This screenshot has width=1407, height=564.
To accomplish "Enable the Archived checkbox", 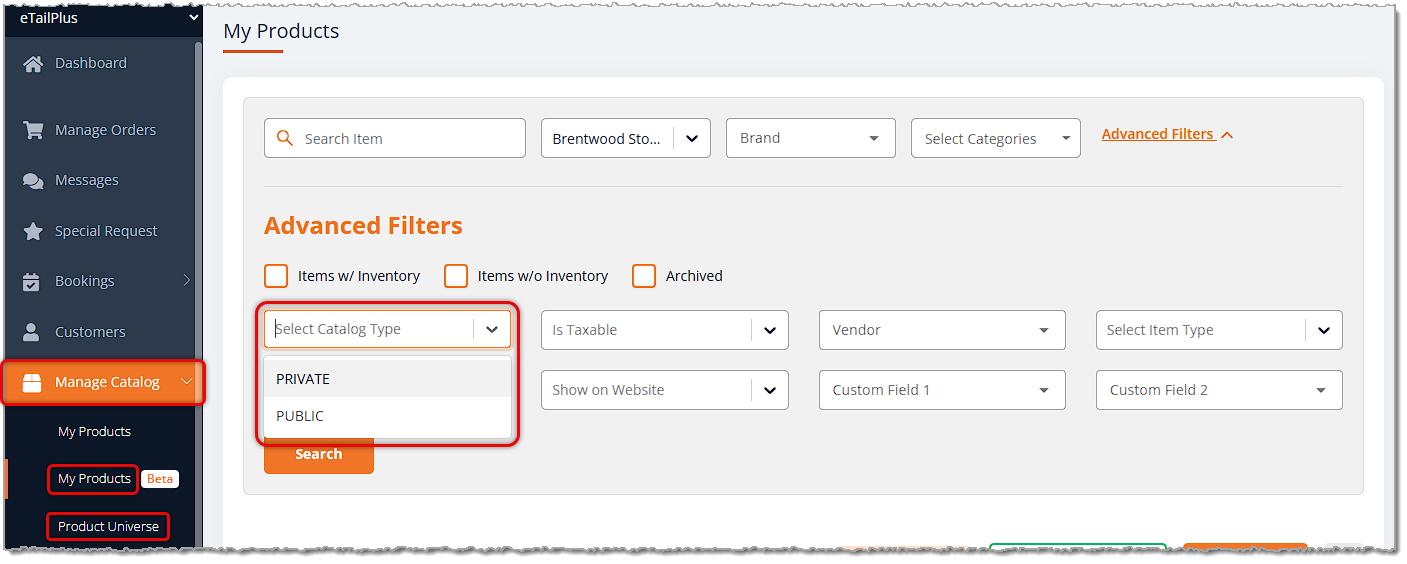I will tap(644, 276).
